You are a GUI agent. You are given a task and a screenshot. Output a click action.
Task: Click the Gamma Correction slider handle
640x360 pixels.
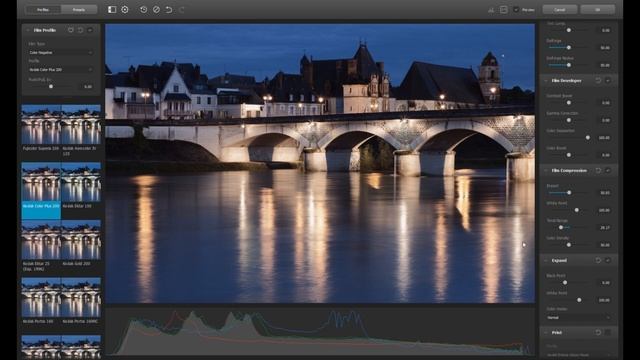coord(569,120)
